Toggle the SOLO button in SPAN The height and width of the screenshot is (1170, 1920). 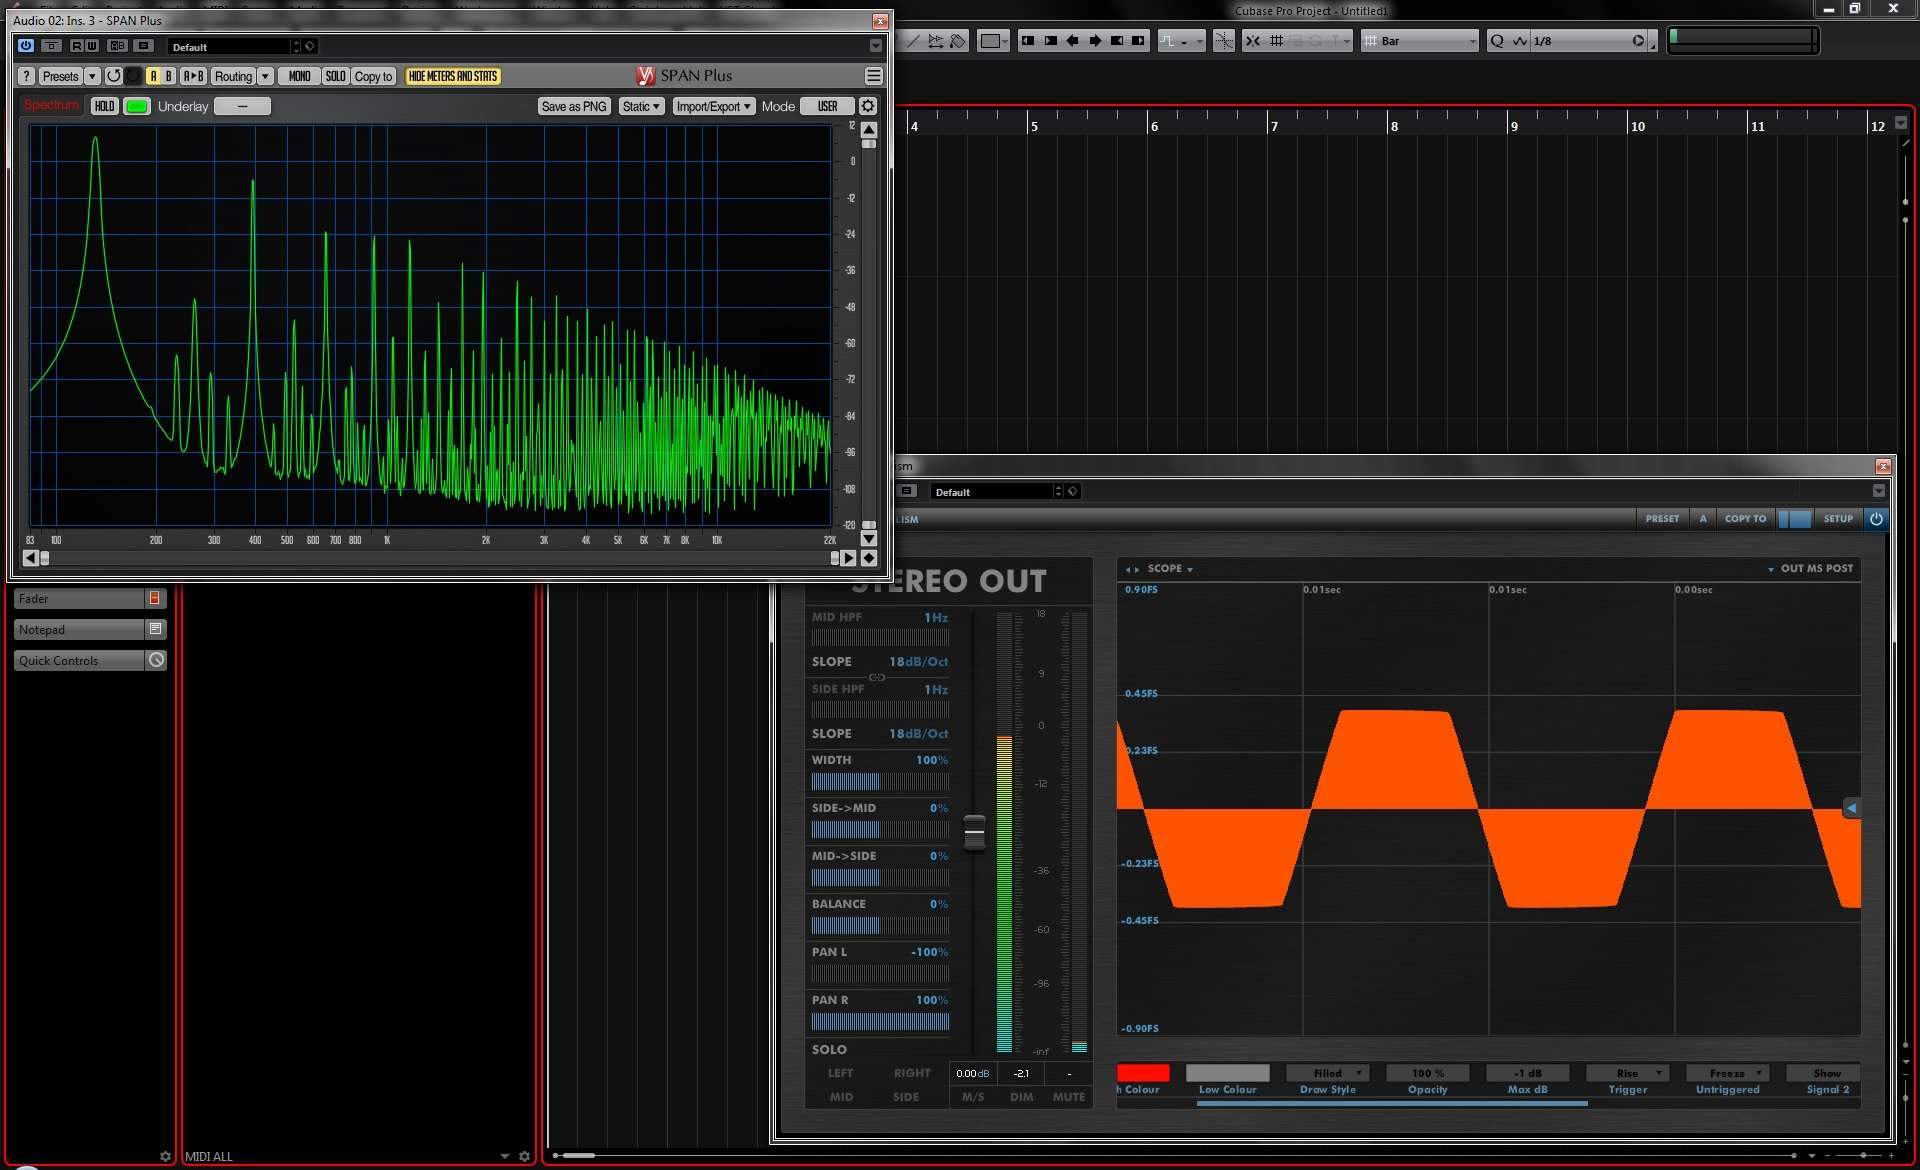(335, 76)
